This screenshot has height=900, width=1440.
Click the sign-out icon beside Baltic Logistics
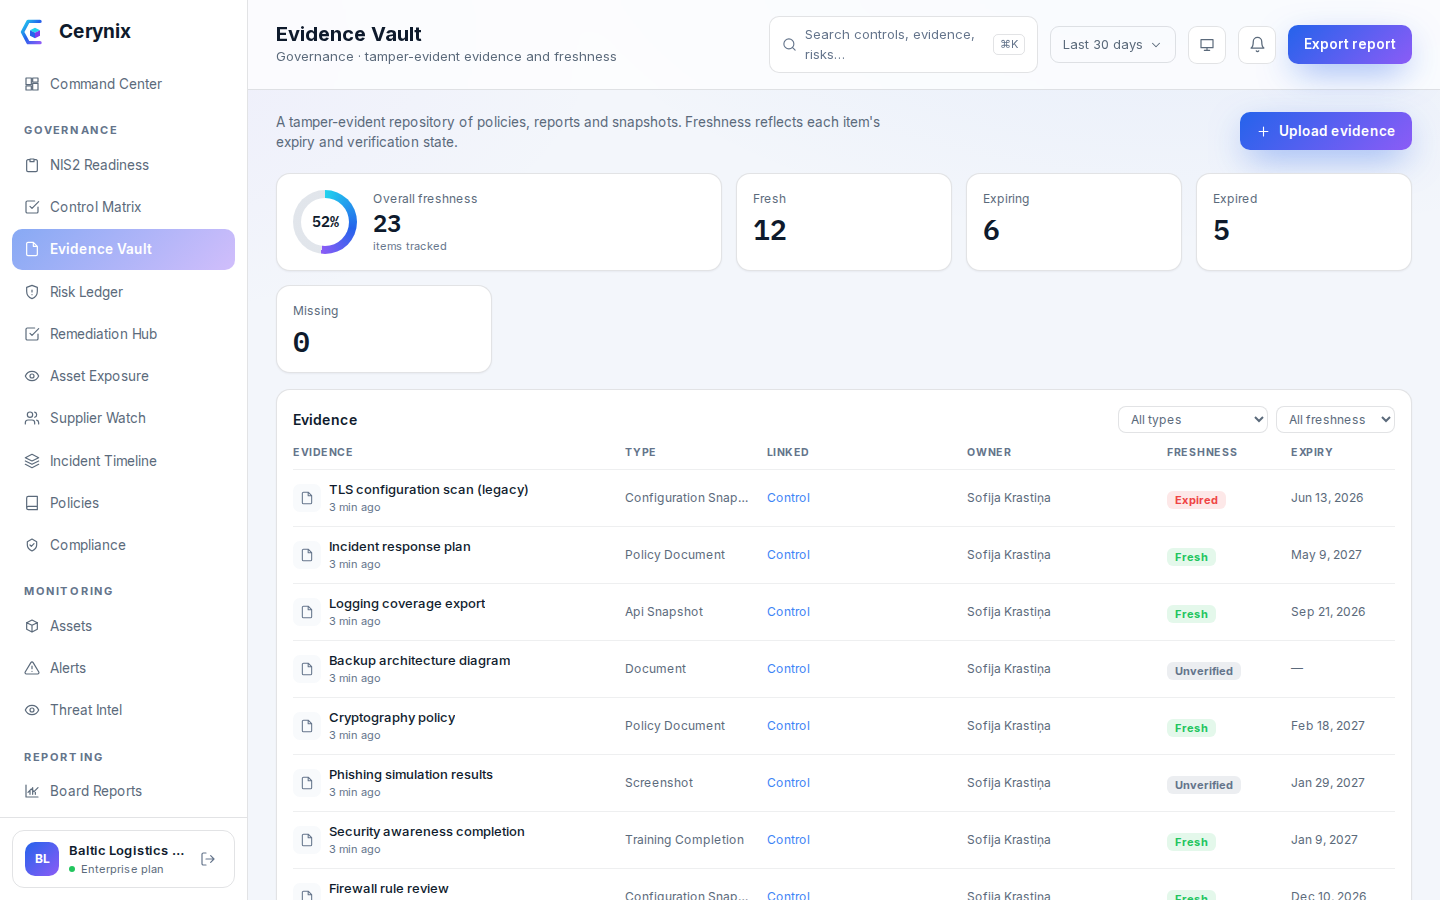click(x=208, y=859)
